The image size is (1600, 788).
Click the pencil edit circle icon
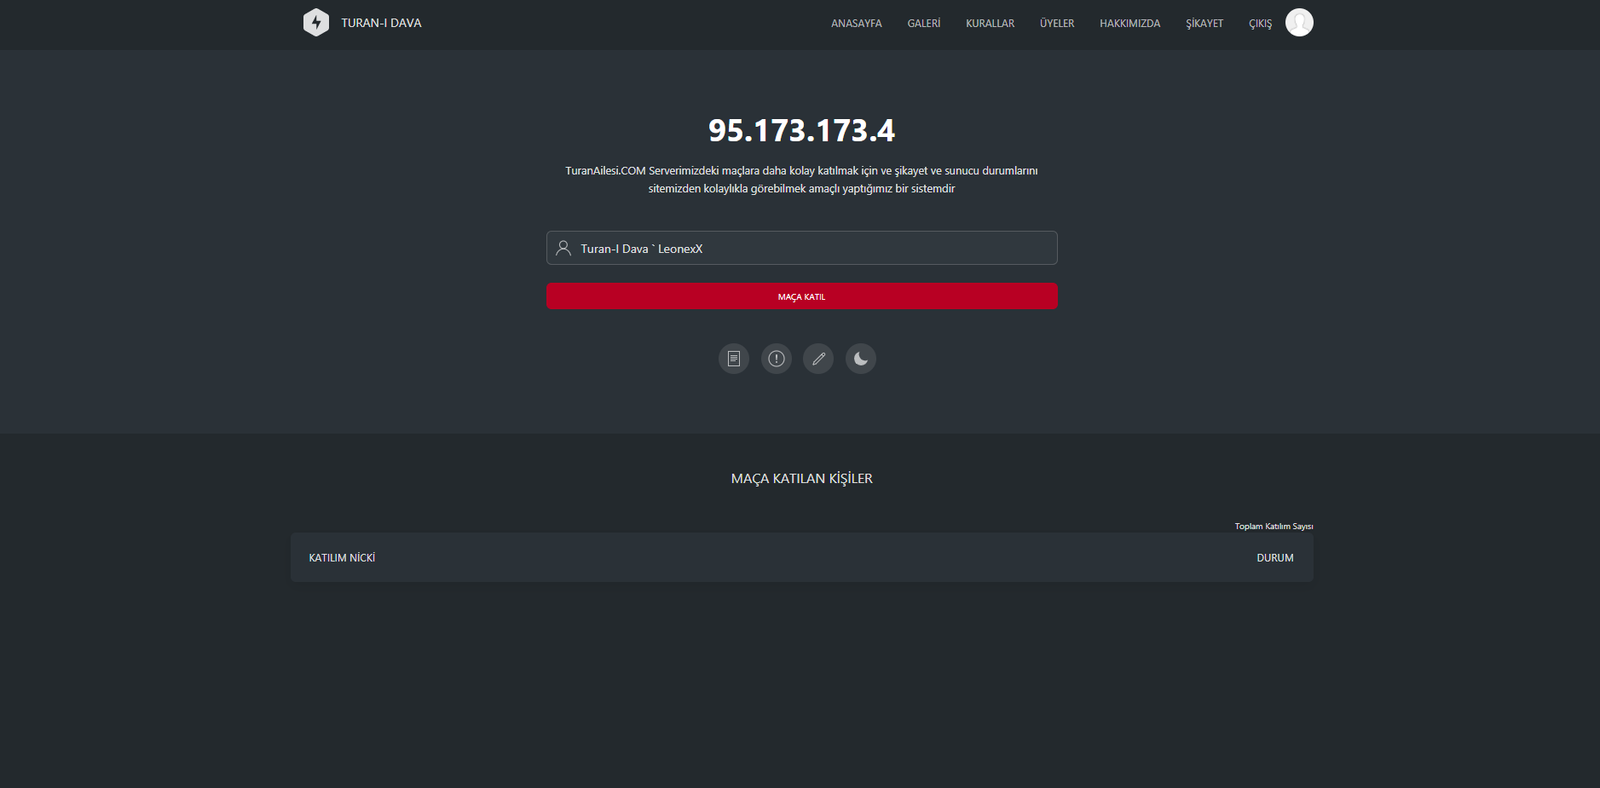tap(818, 359)
